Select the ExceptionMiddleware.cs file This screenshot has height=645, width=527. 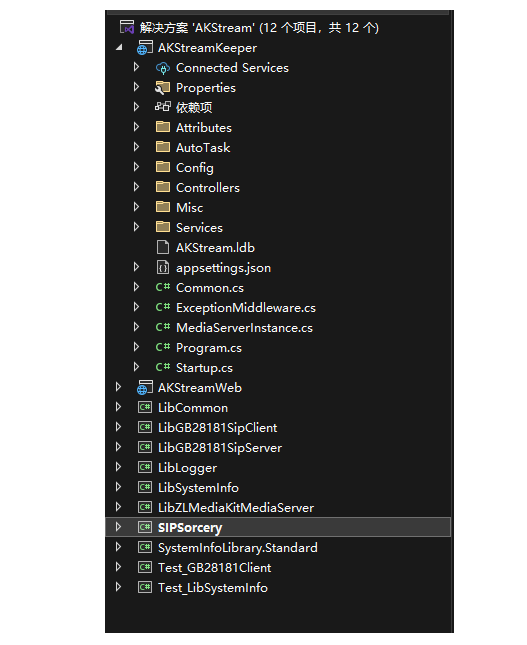click(x=246, y=308)
